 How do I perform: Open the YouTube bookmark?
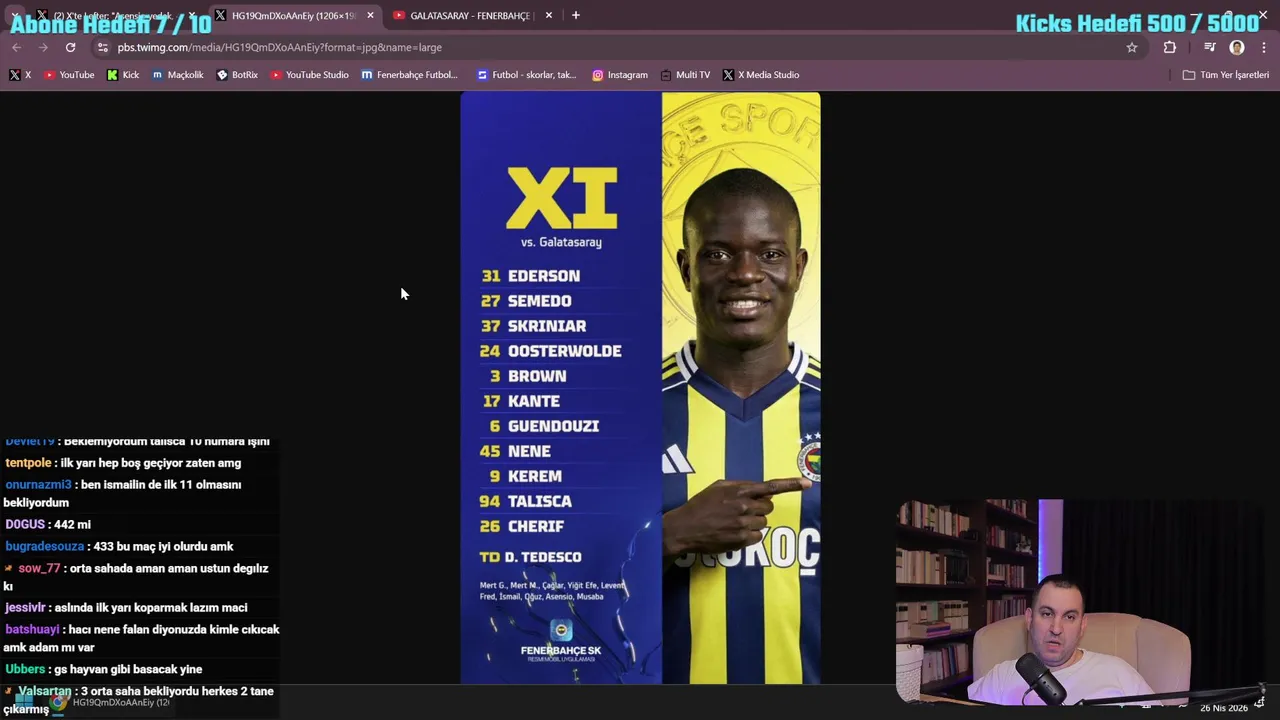(69, 75)
